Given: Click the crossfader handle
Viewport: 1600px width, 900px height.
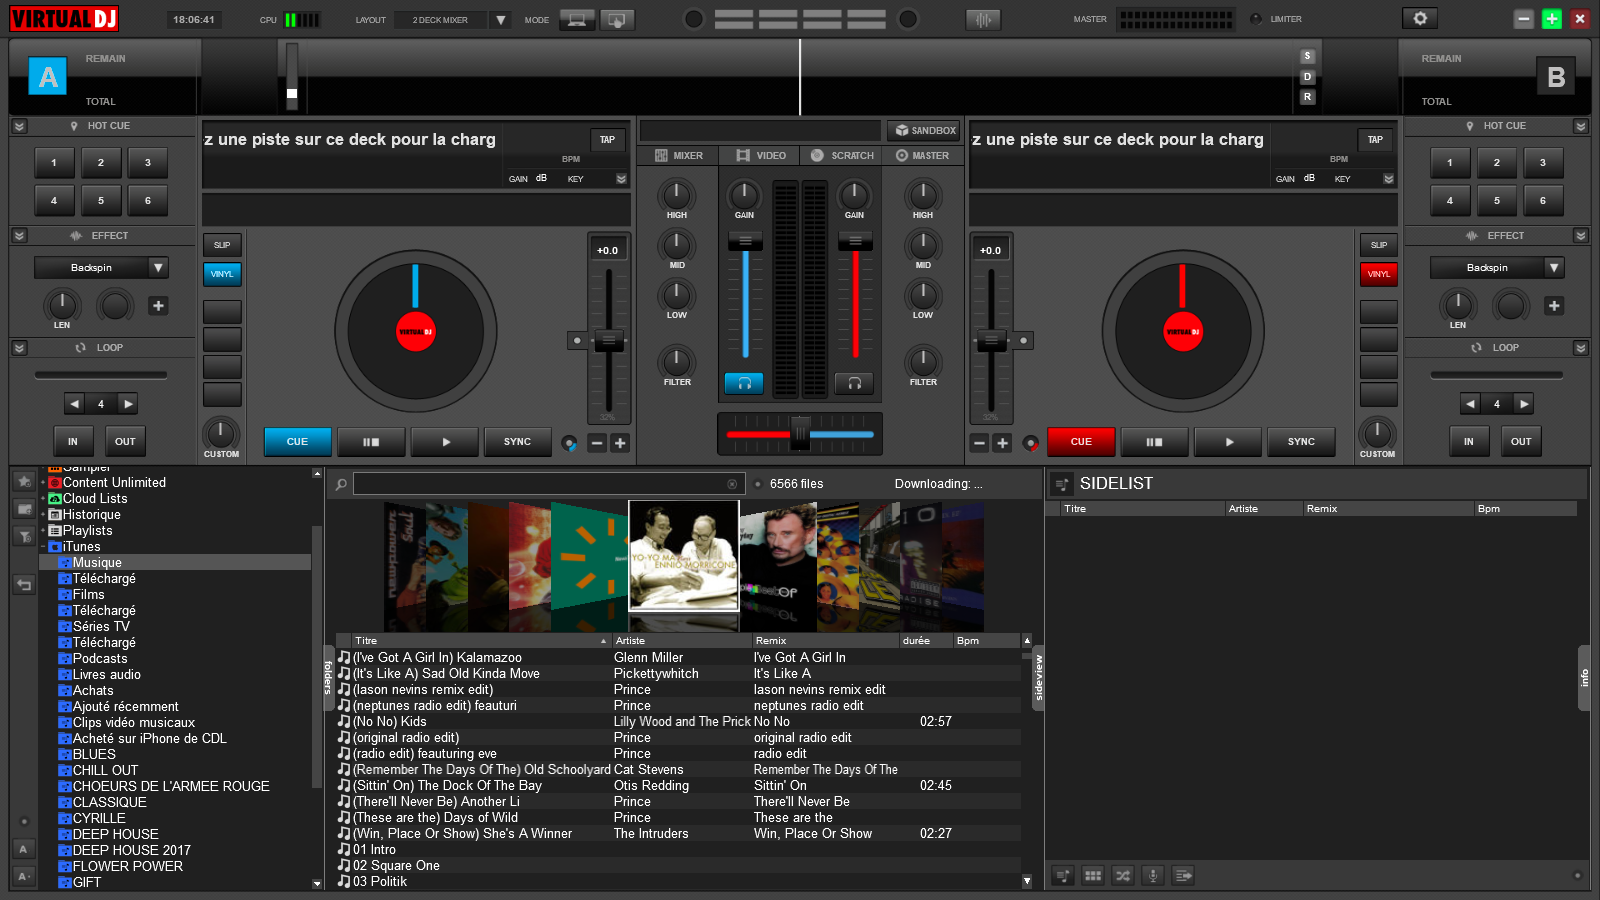Looking at the screenshot, I should pos(800,434).
